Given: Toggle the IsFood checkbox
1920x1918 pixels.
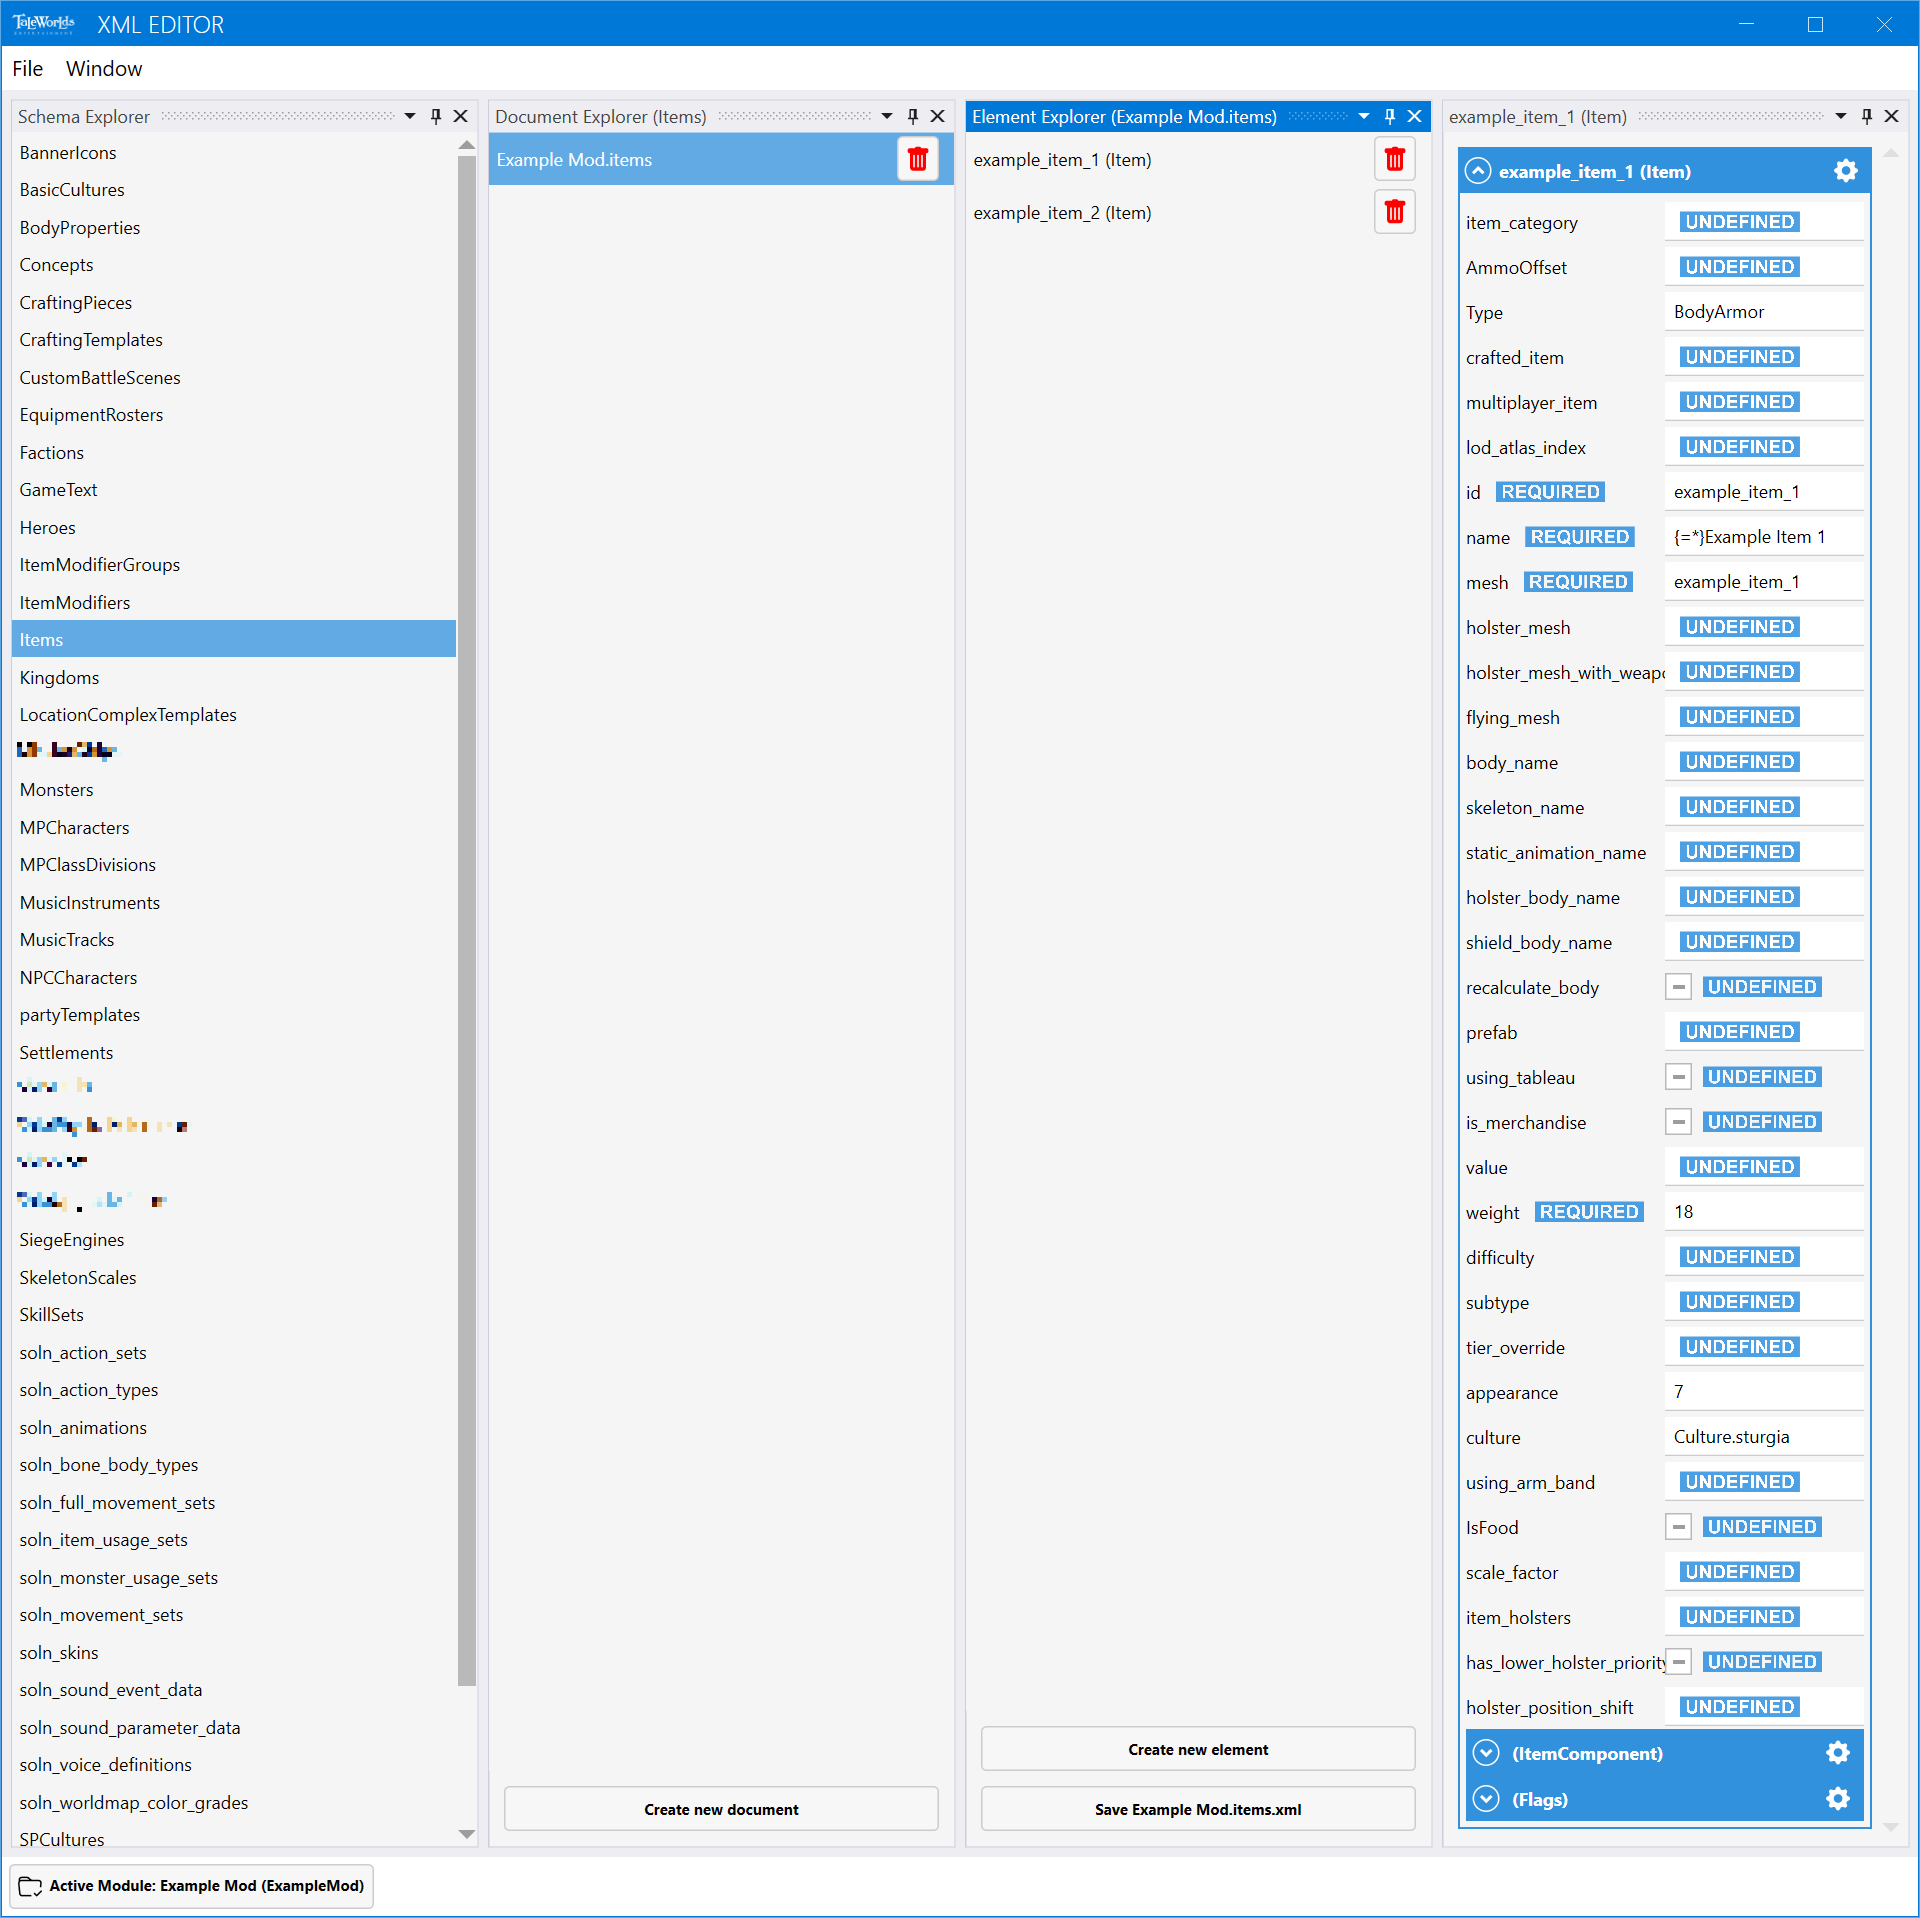Looking at the screenshot, I should pyautogui.click(x=1679, y=1527).
